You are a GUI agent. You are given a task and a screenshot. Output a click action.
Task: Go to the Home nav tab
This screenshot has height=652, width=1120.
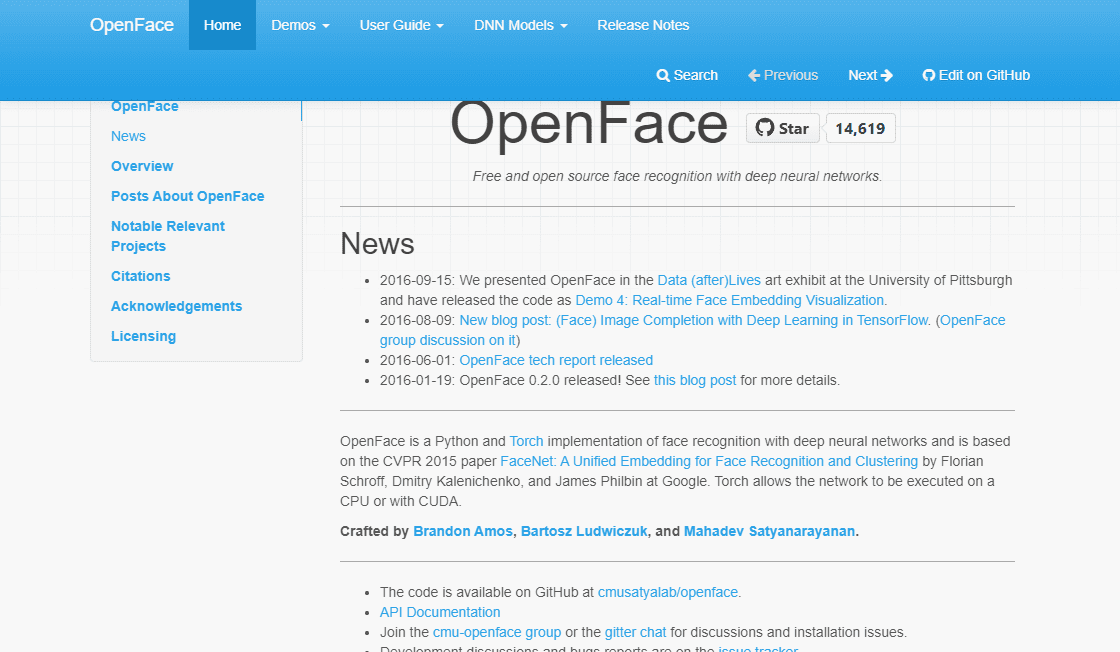[222, 25]
